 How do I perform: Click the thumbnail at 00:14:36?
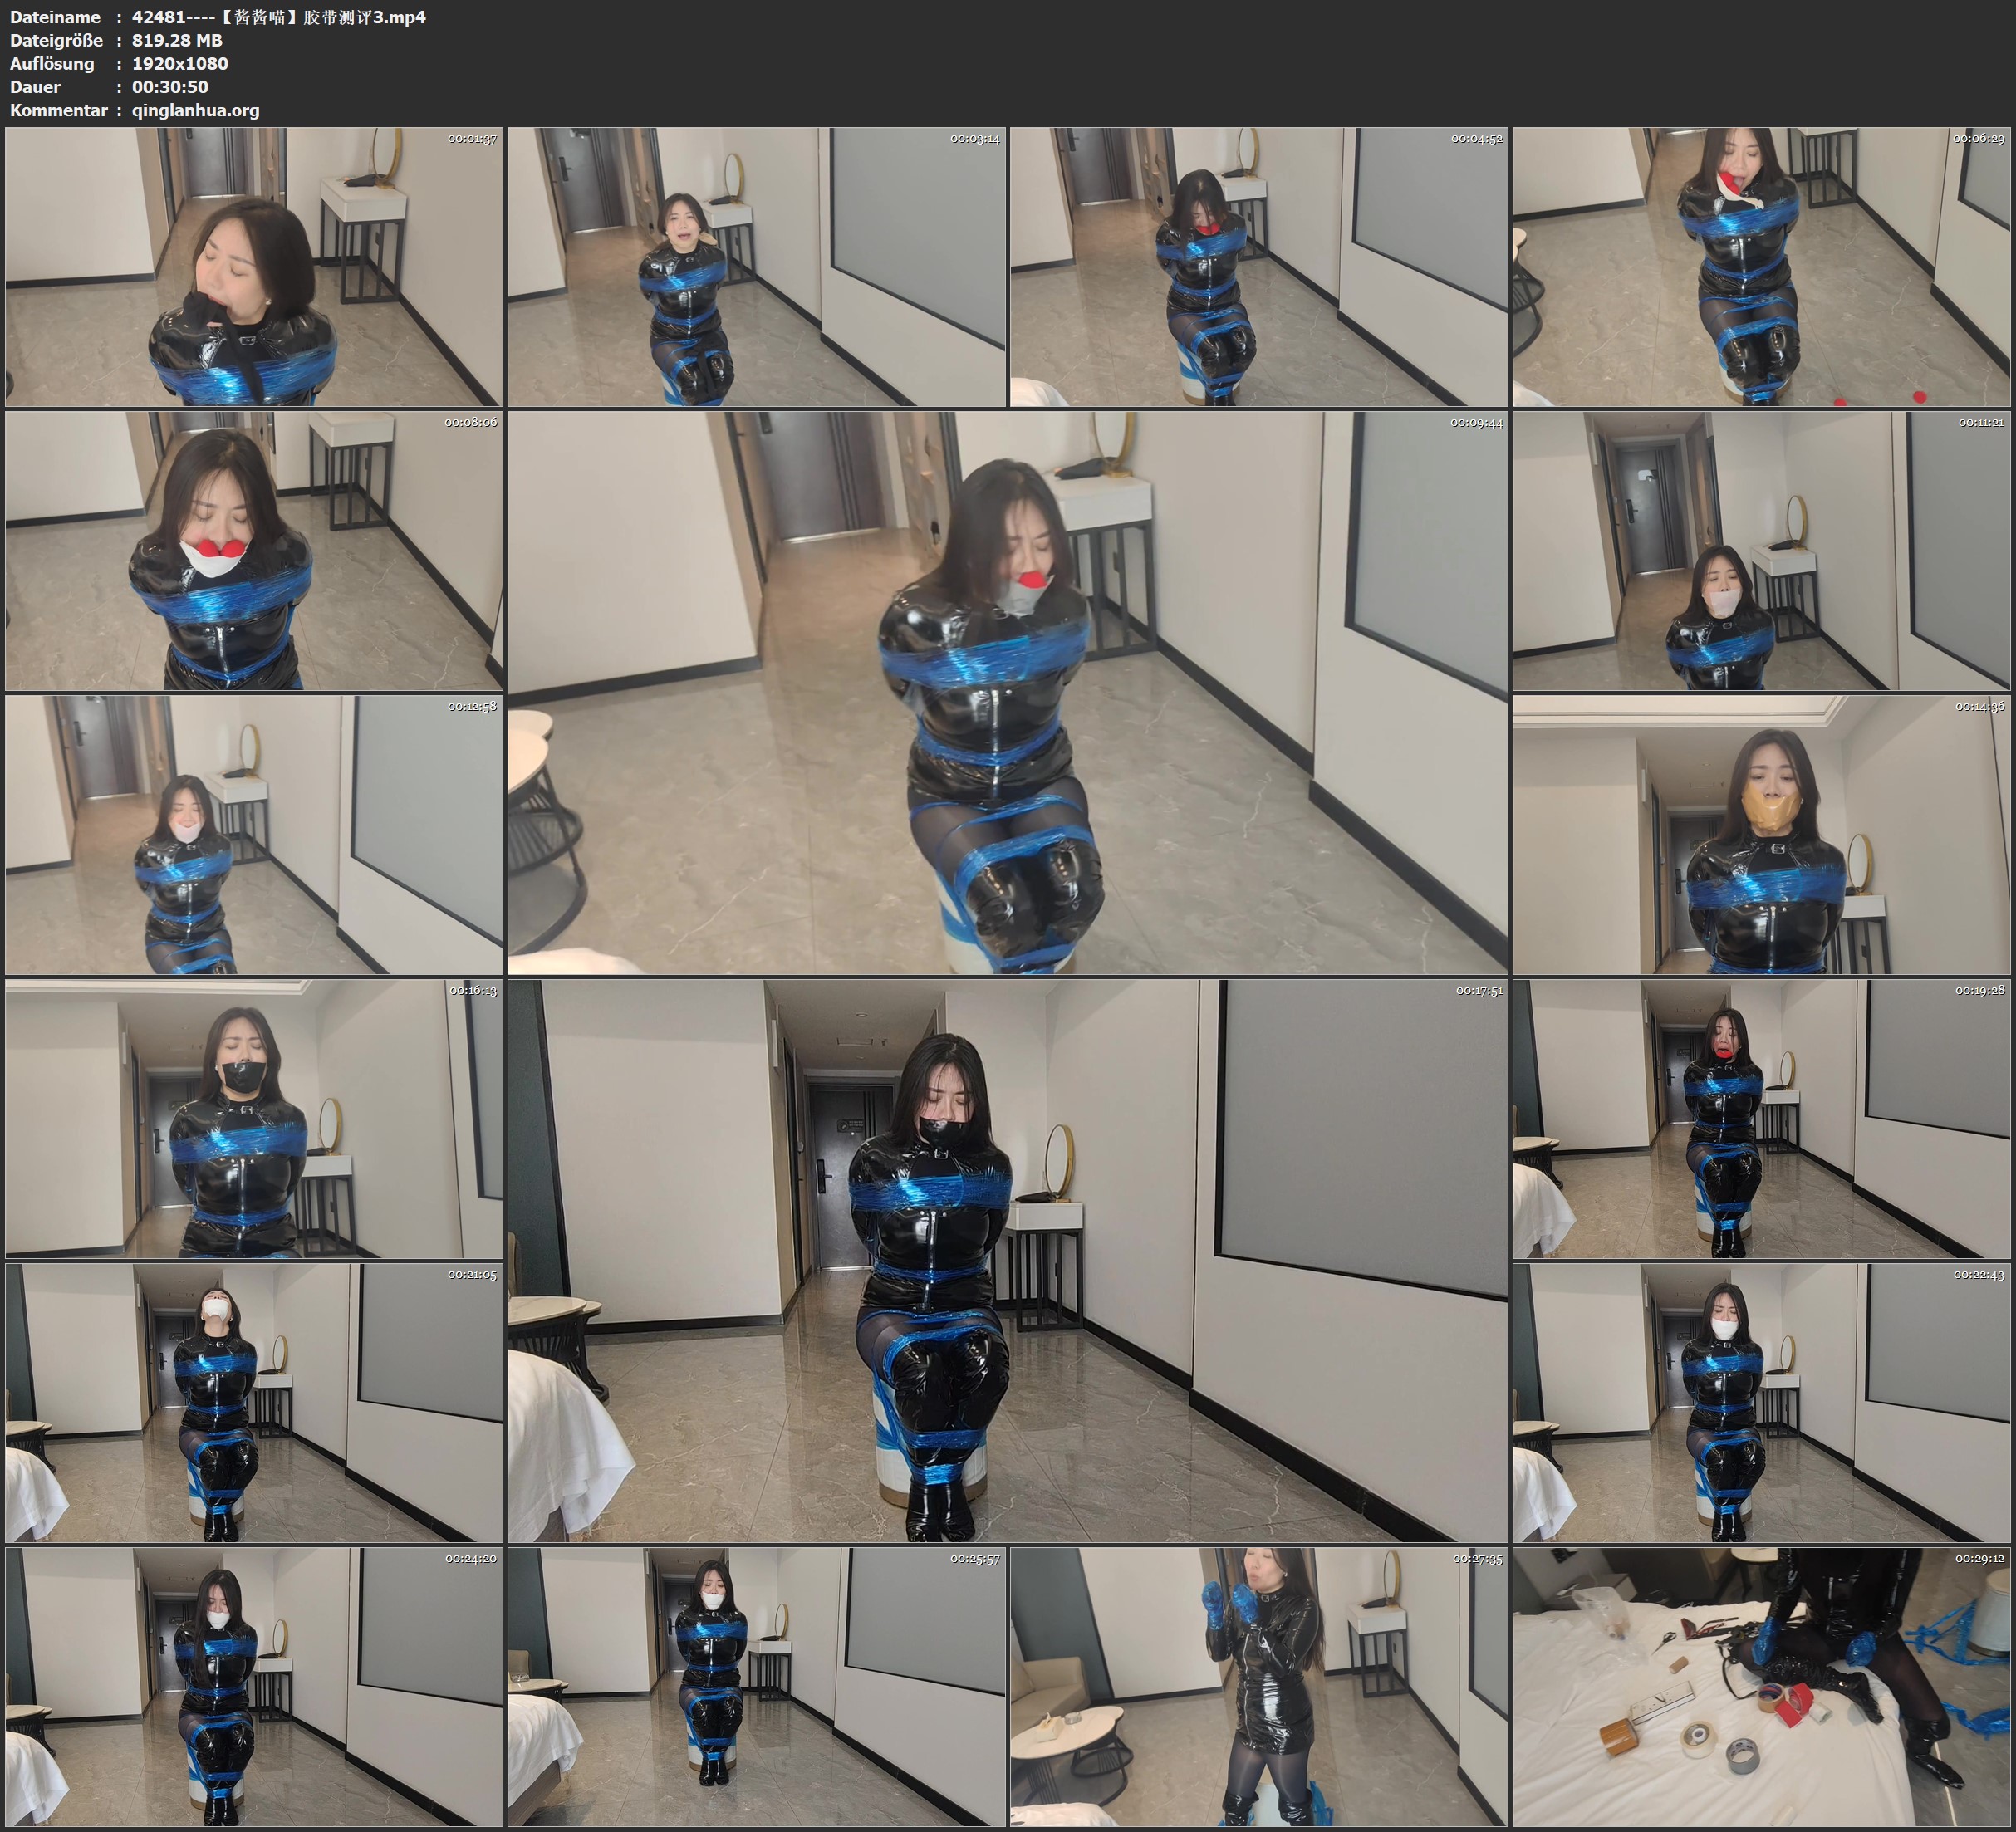coord(1761,835)
